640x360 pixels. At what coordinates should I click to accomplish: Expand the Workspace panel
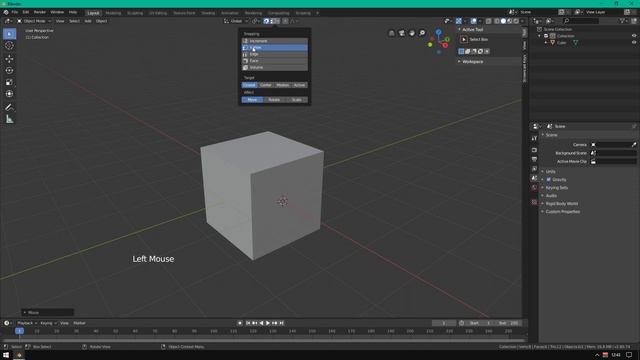pos(472,62)
